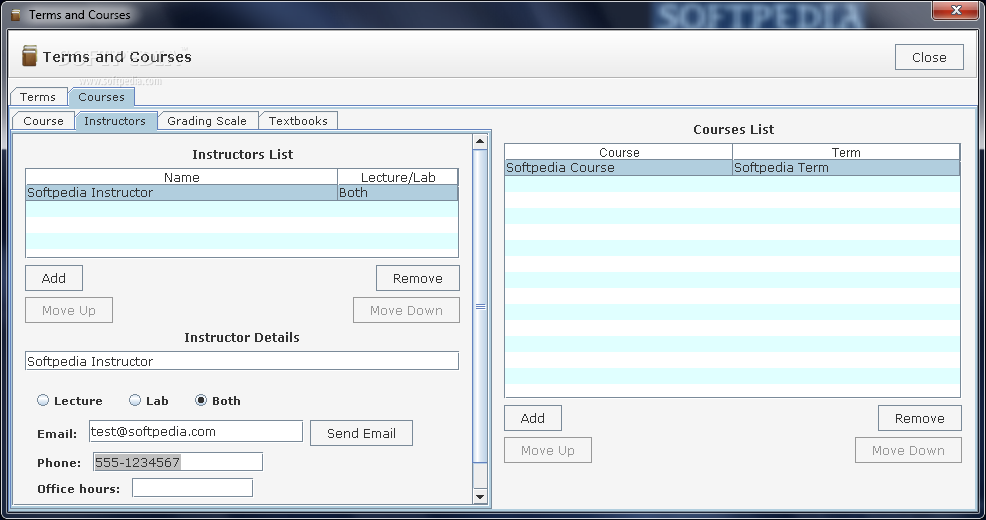
Task: Click the Office hours input field
Action: (192, 488)
